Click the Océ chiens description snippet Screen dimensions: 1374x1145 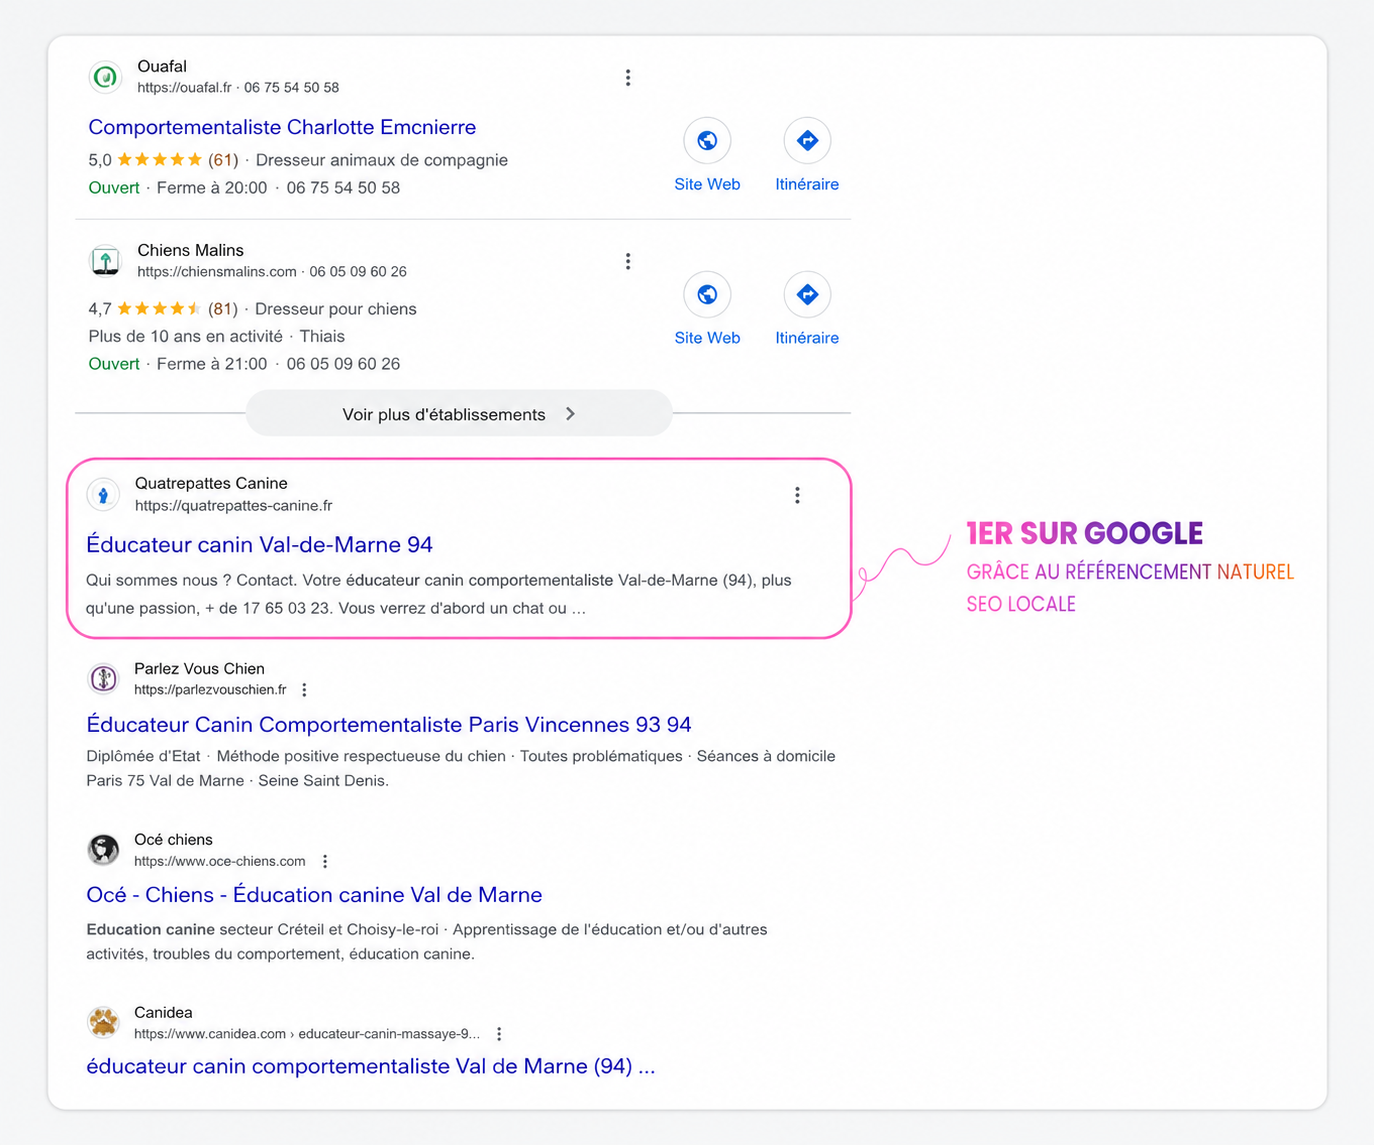(427, 942)
